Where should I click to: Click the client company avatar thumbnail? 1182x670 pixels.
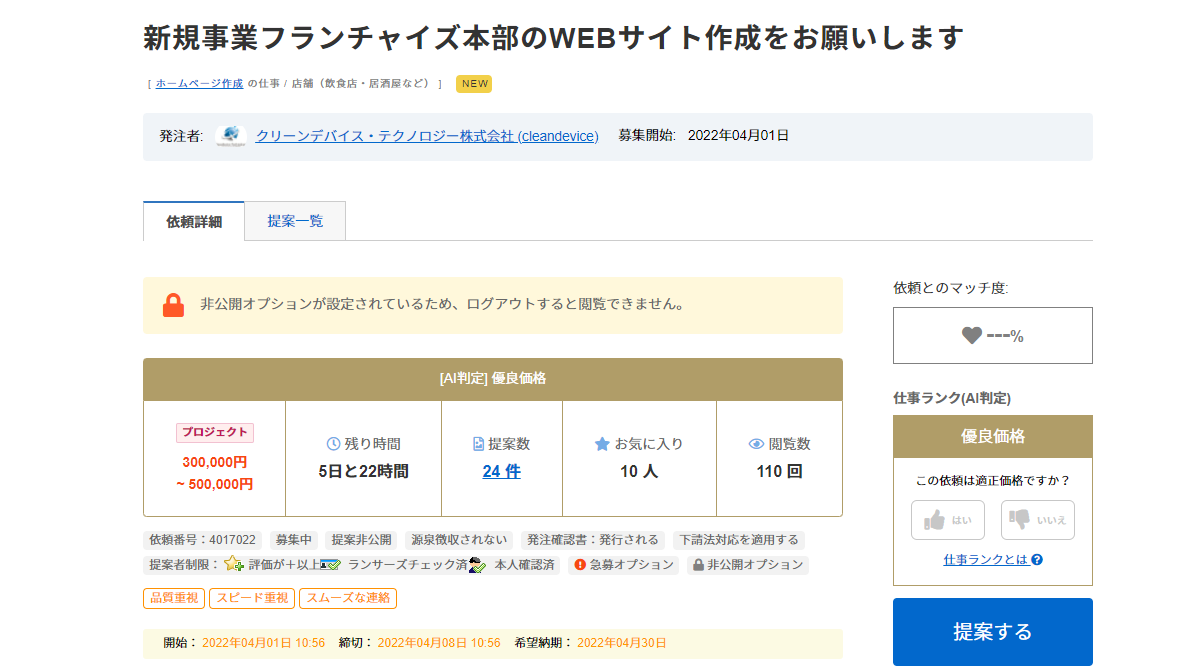[x=231, y=136]
